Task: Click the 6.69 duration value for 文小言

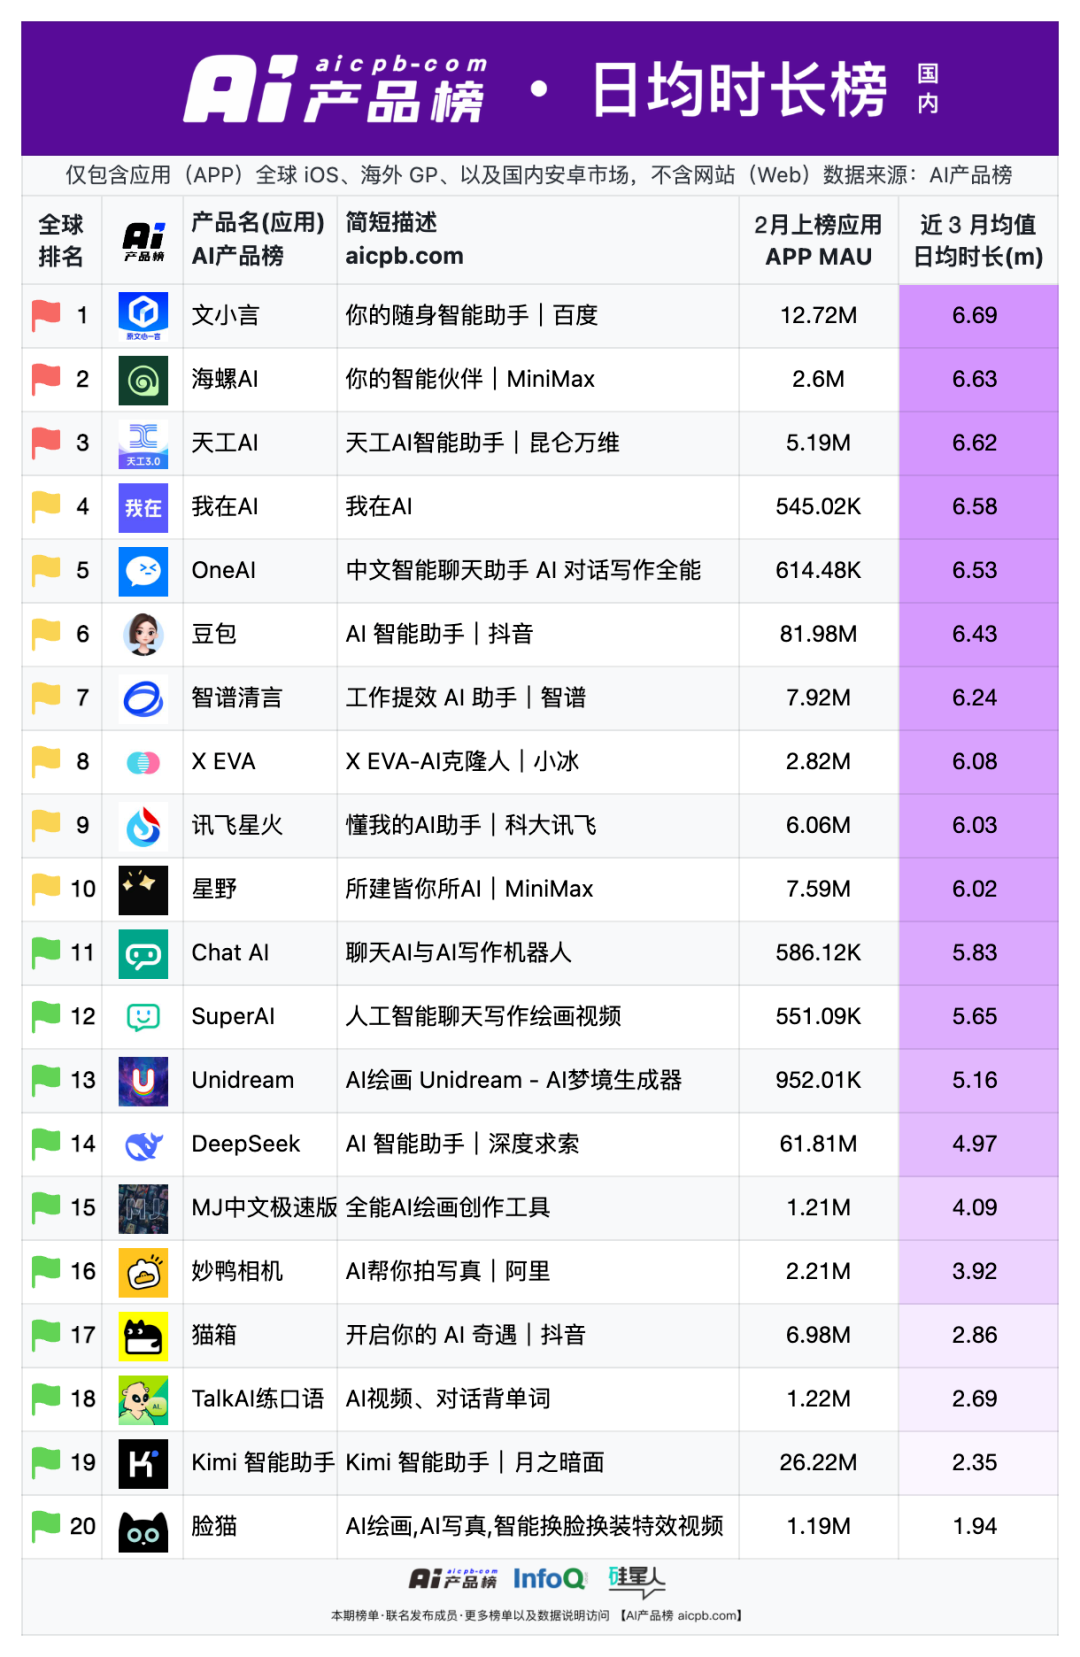Action: [x=975, y=316]
